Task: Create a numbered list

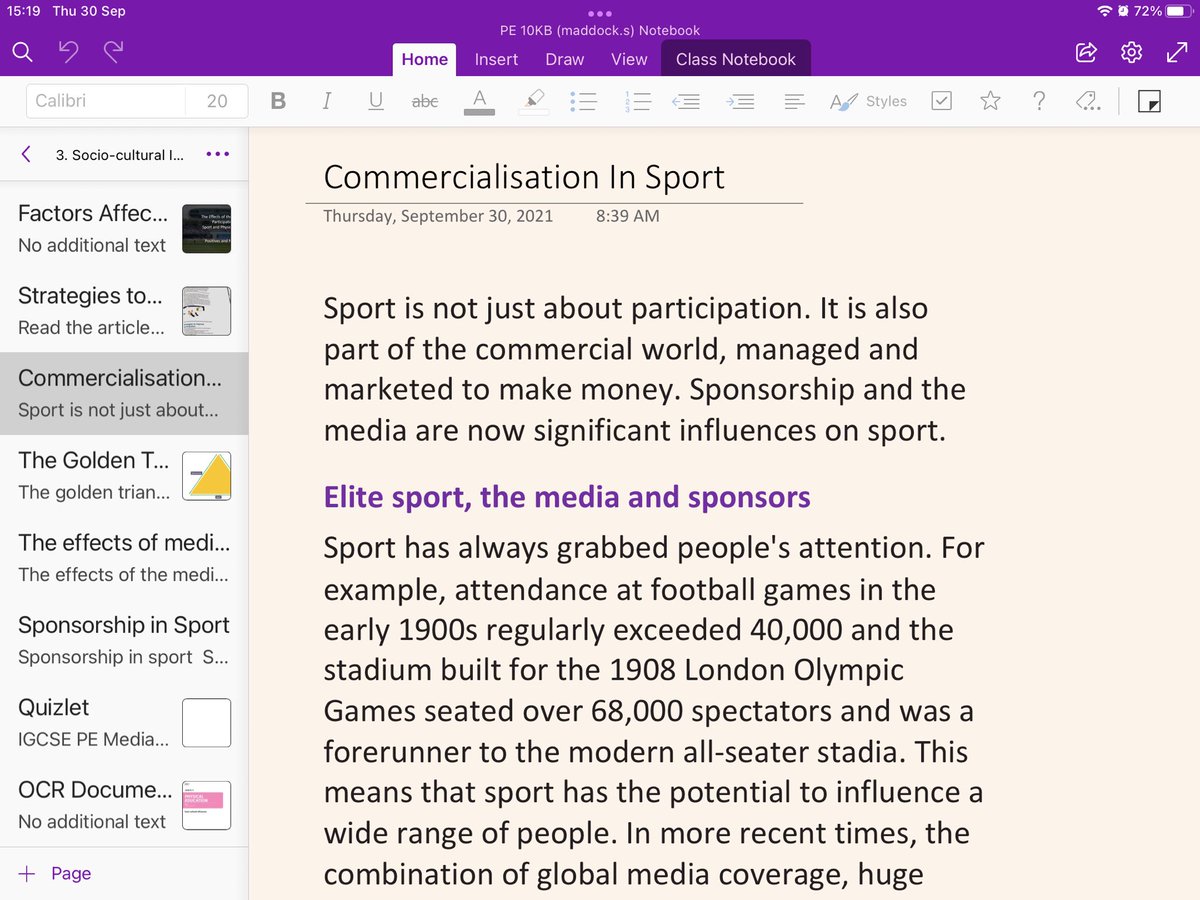Action: 638,100
